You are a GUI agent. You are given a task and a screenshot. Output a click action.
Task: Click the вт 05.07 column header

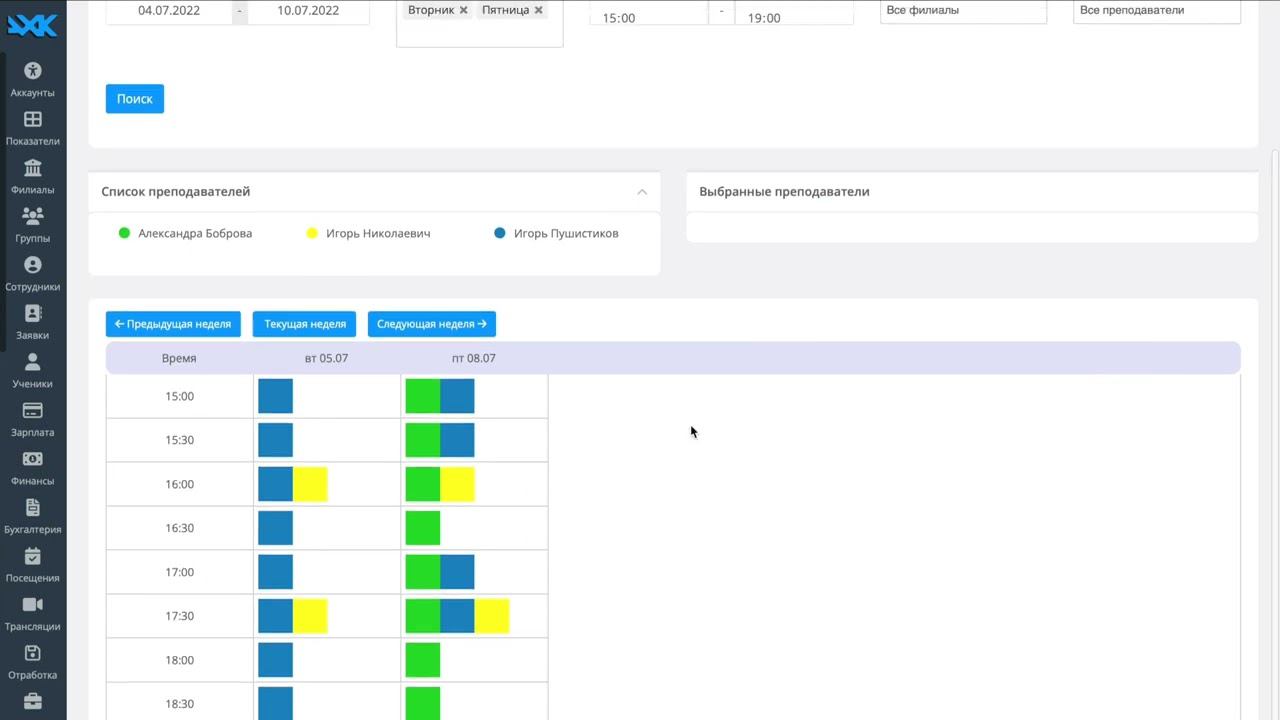pos(326,358)
